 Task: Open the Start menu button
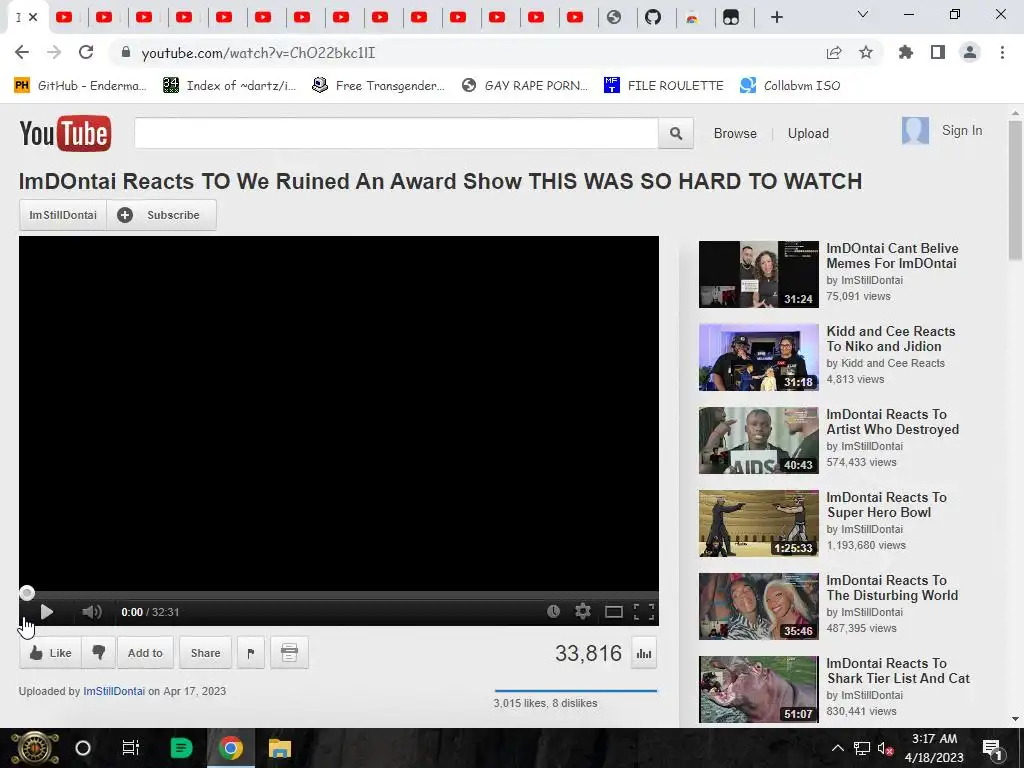click(x=34, y=748)
